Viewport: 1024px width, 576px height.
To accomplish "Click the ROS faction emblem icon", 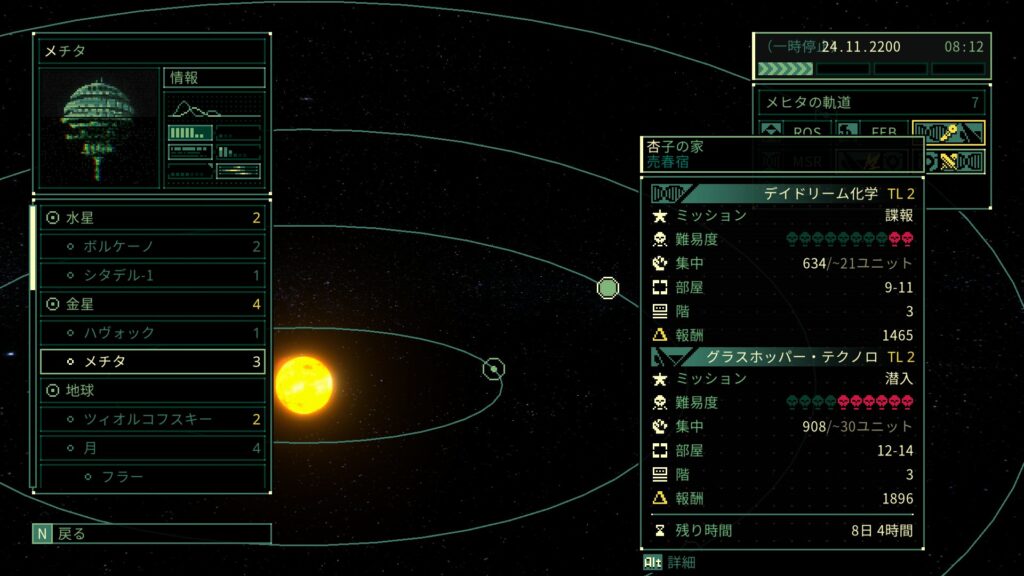I will (771, 130).
